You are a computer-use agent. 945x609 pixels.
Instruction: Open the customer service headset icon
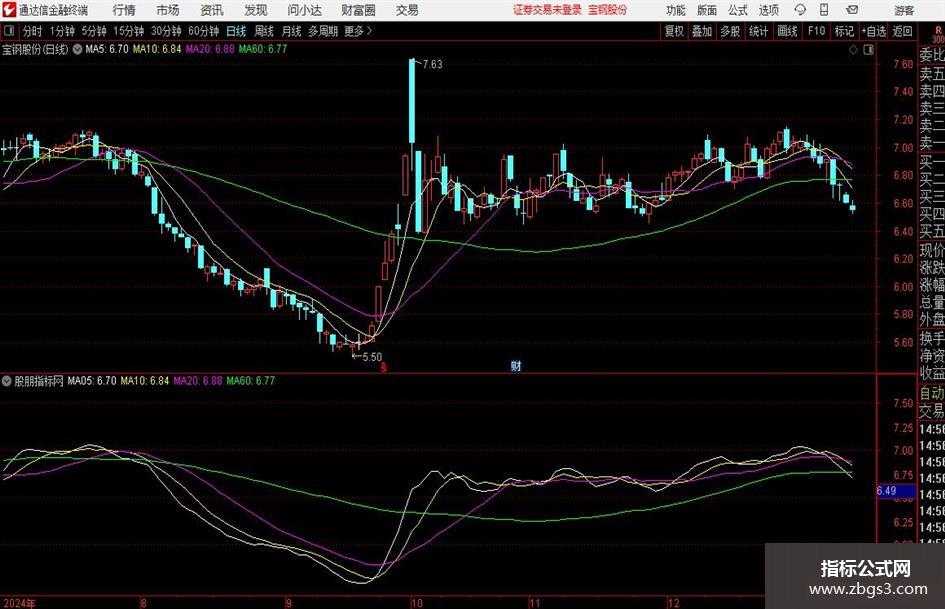click(x=800, y=10)
